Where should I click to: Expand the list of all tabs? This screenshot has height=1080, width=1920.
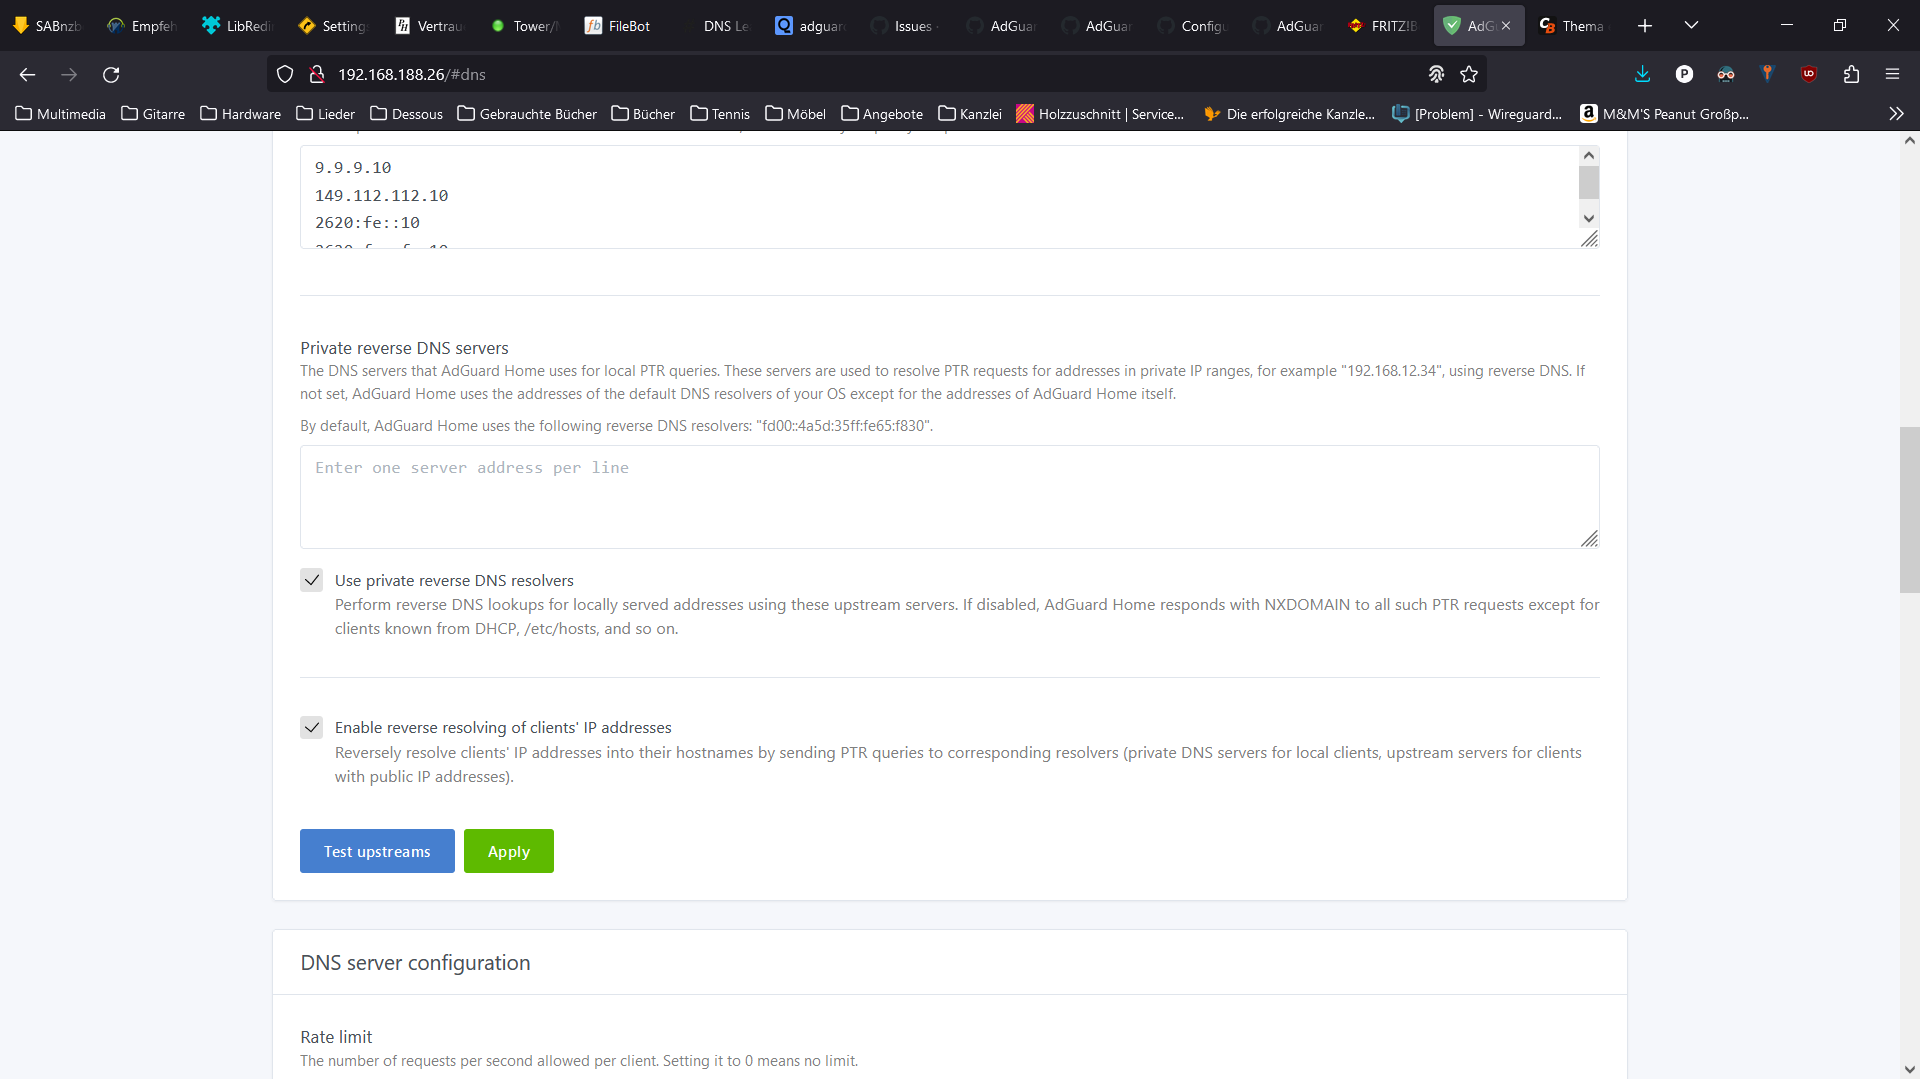coord(1691,26)
